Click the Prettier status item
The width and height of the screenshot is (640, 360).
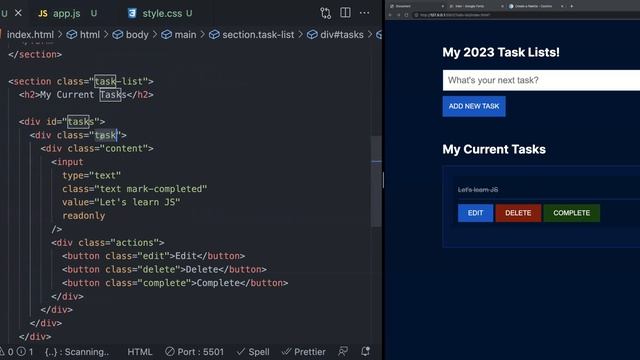pyautogui.click(x=304, y=352)
